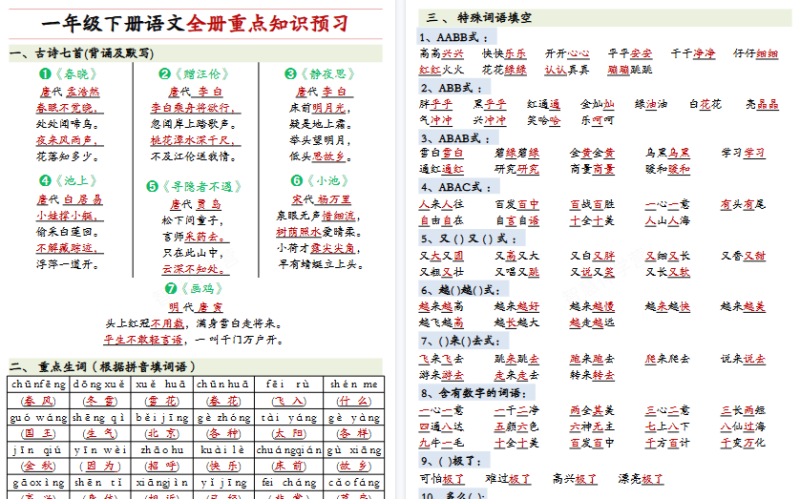The height and width of the screenshot is (499, 800).
Task: Click the word 胖乎乎
Action: tap(436, 104)
